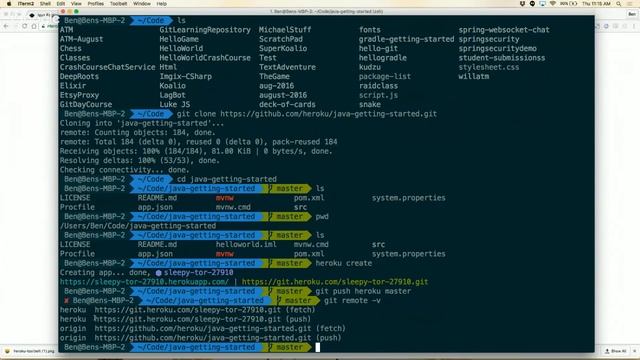The width and height of the screenshot is (640, 360).
Task: Click the iTerm2 window title bar text
Action: click(327, 11)
